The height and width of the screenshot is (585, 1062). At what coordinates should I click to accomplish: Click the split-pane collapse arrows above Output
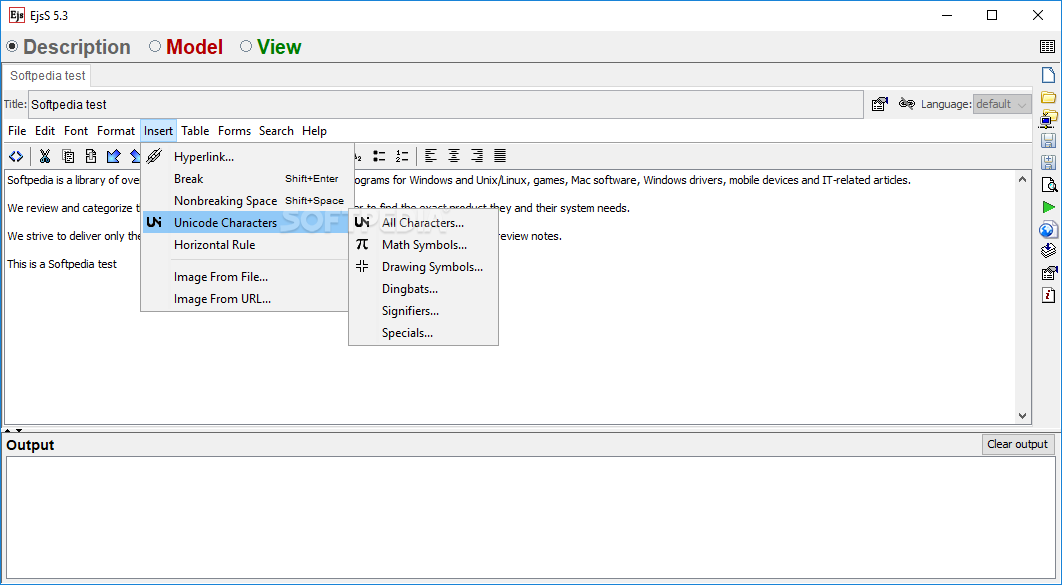[x=14, y=431]
